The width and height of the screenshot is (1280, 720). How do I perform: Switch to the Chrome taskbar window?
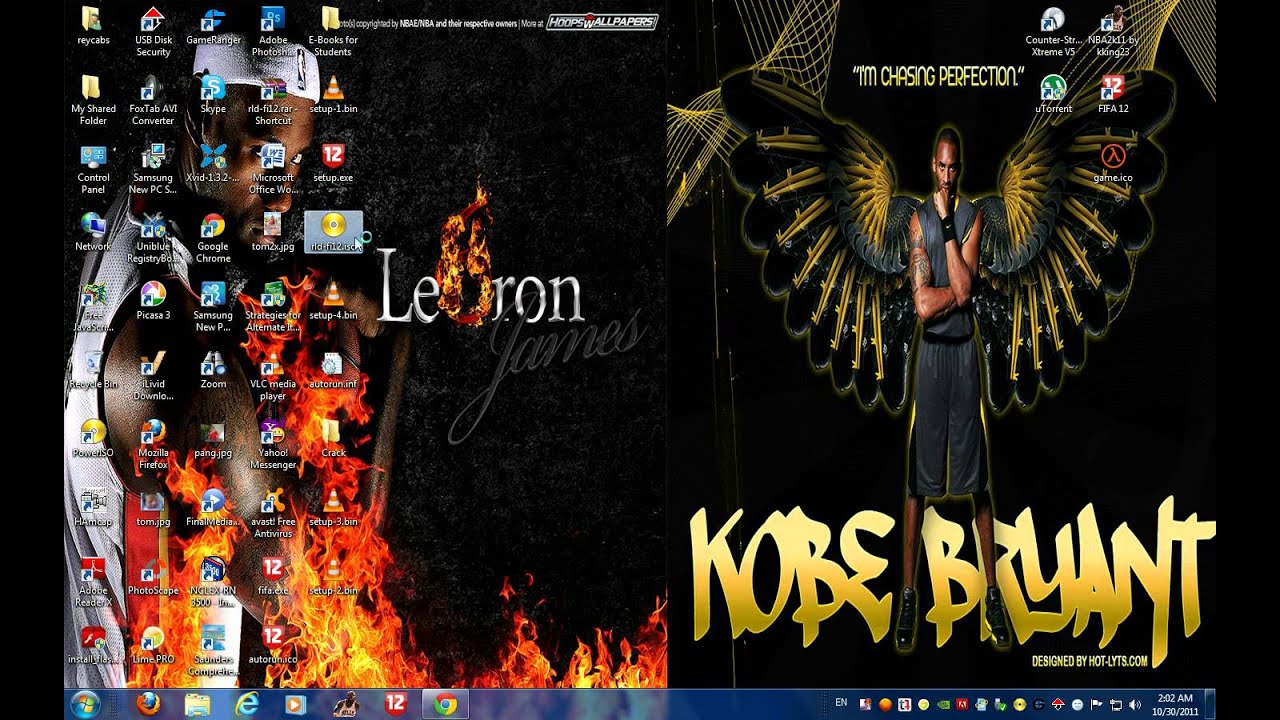point(445,704)
